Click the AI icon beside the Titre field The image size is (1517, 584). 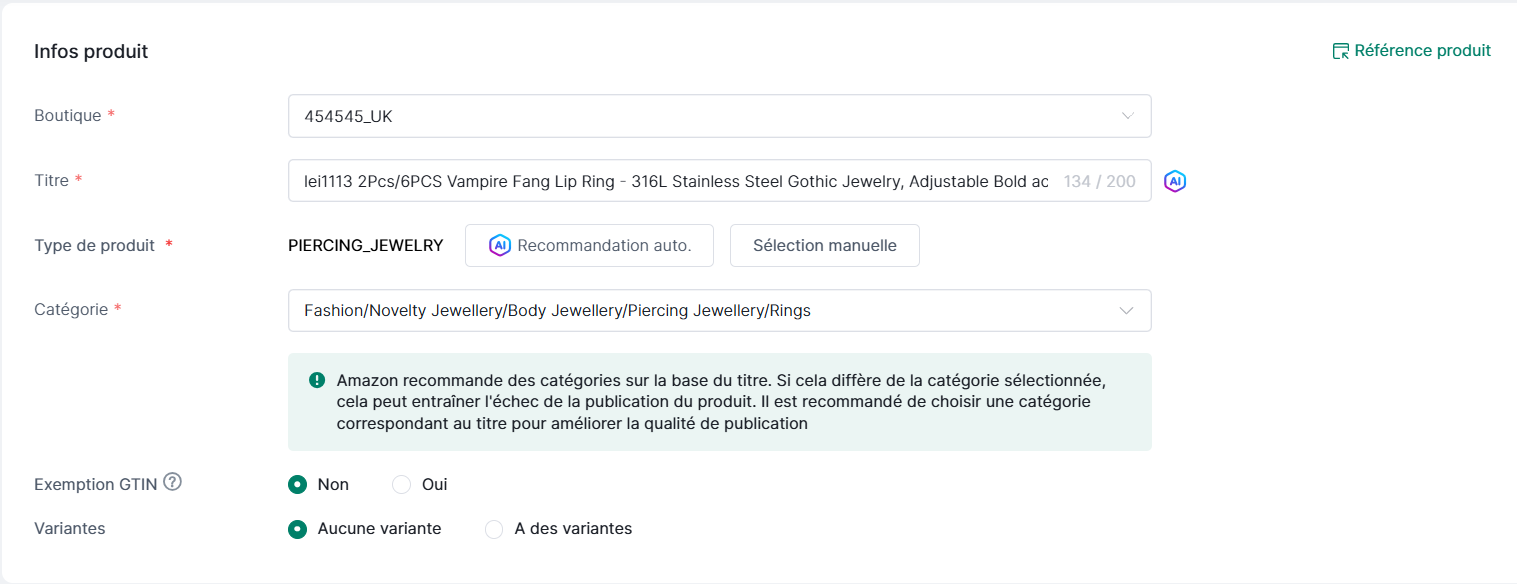[x=1175, y=181]
